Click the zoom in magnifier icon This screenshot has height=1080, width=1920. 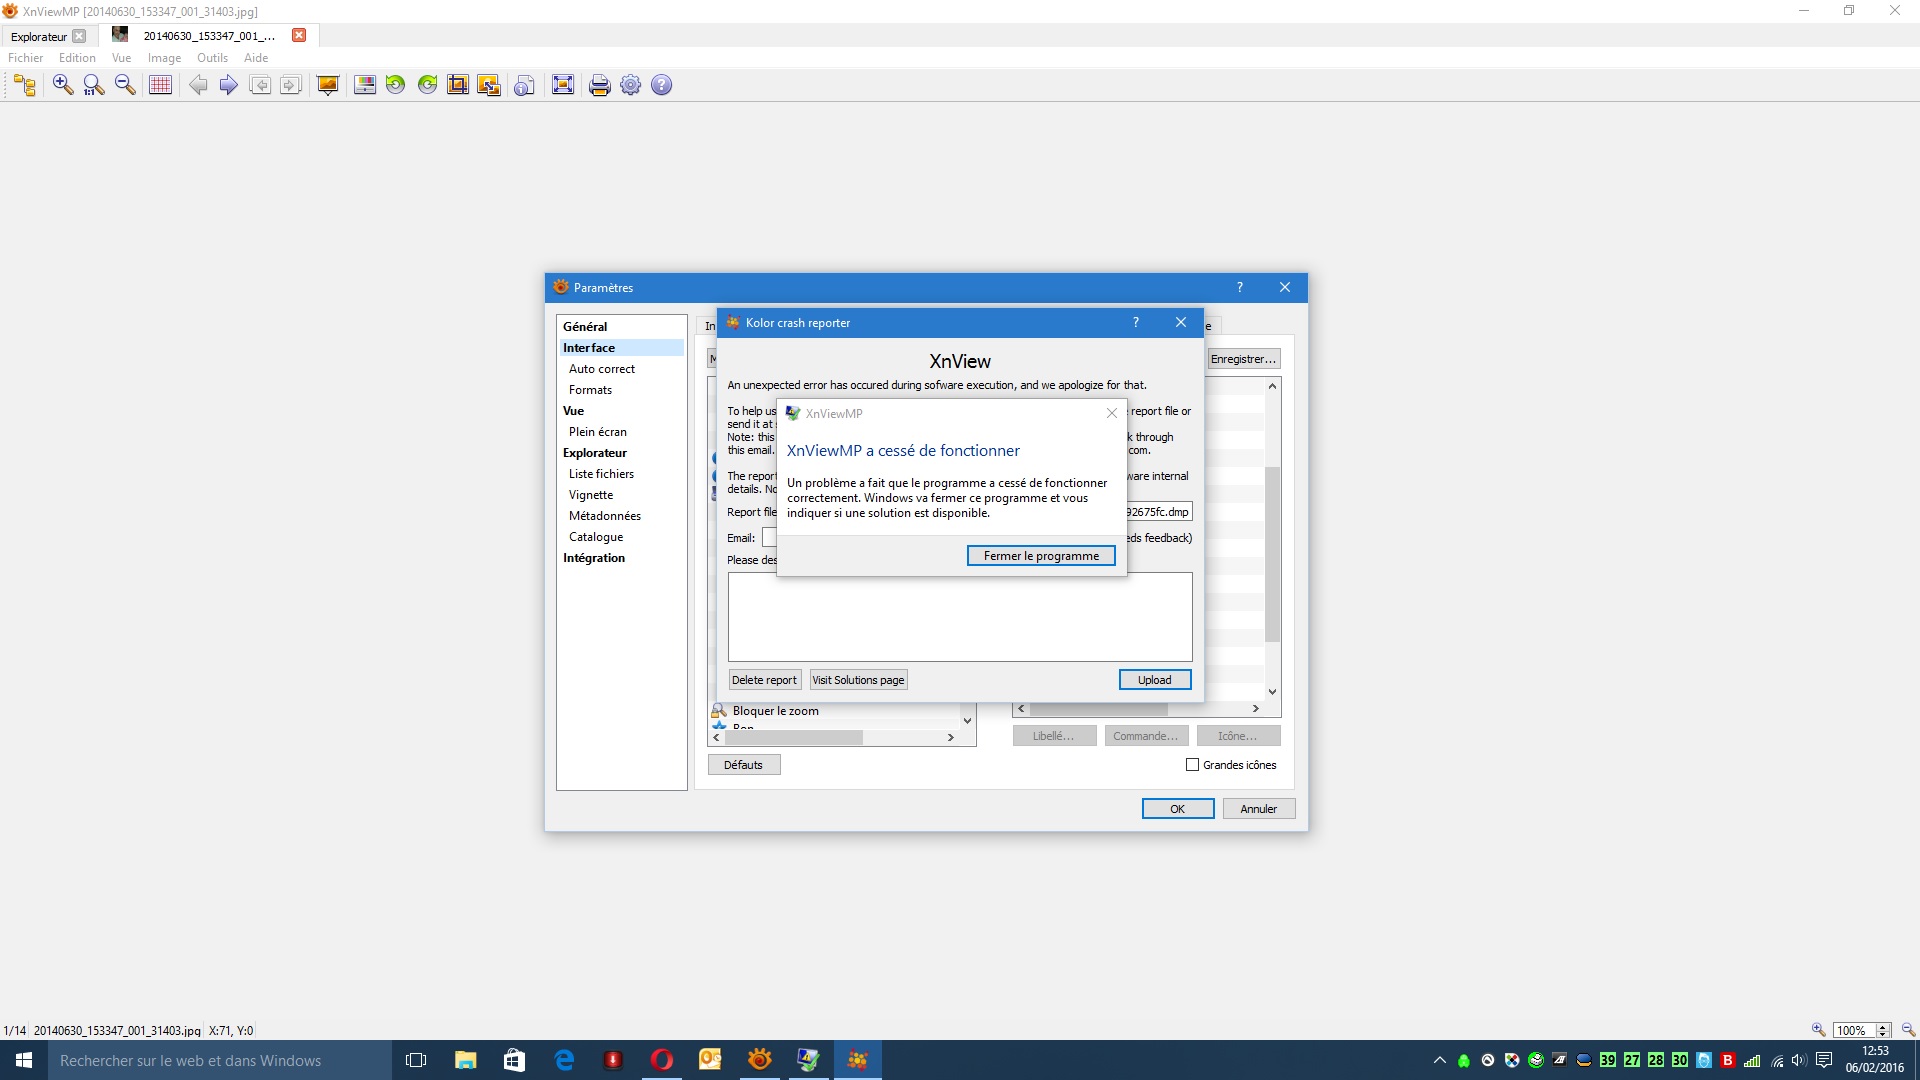pos(63,85)
